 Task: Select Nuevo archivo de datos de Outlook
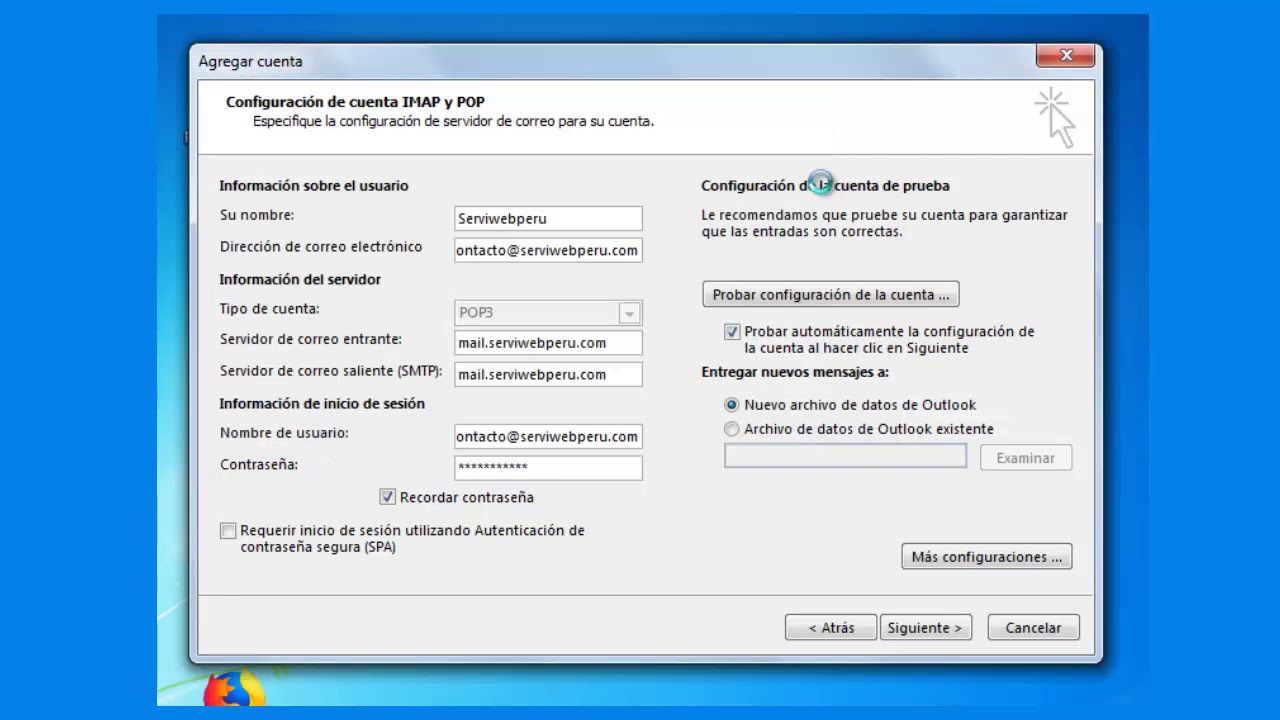click(732, 405)
